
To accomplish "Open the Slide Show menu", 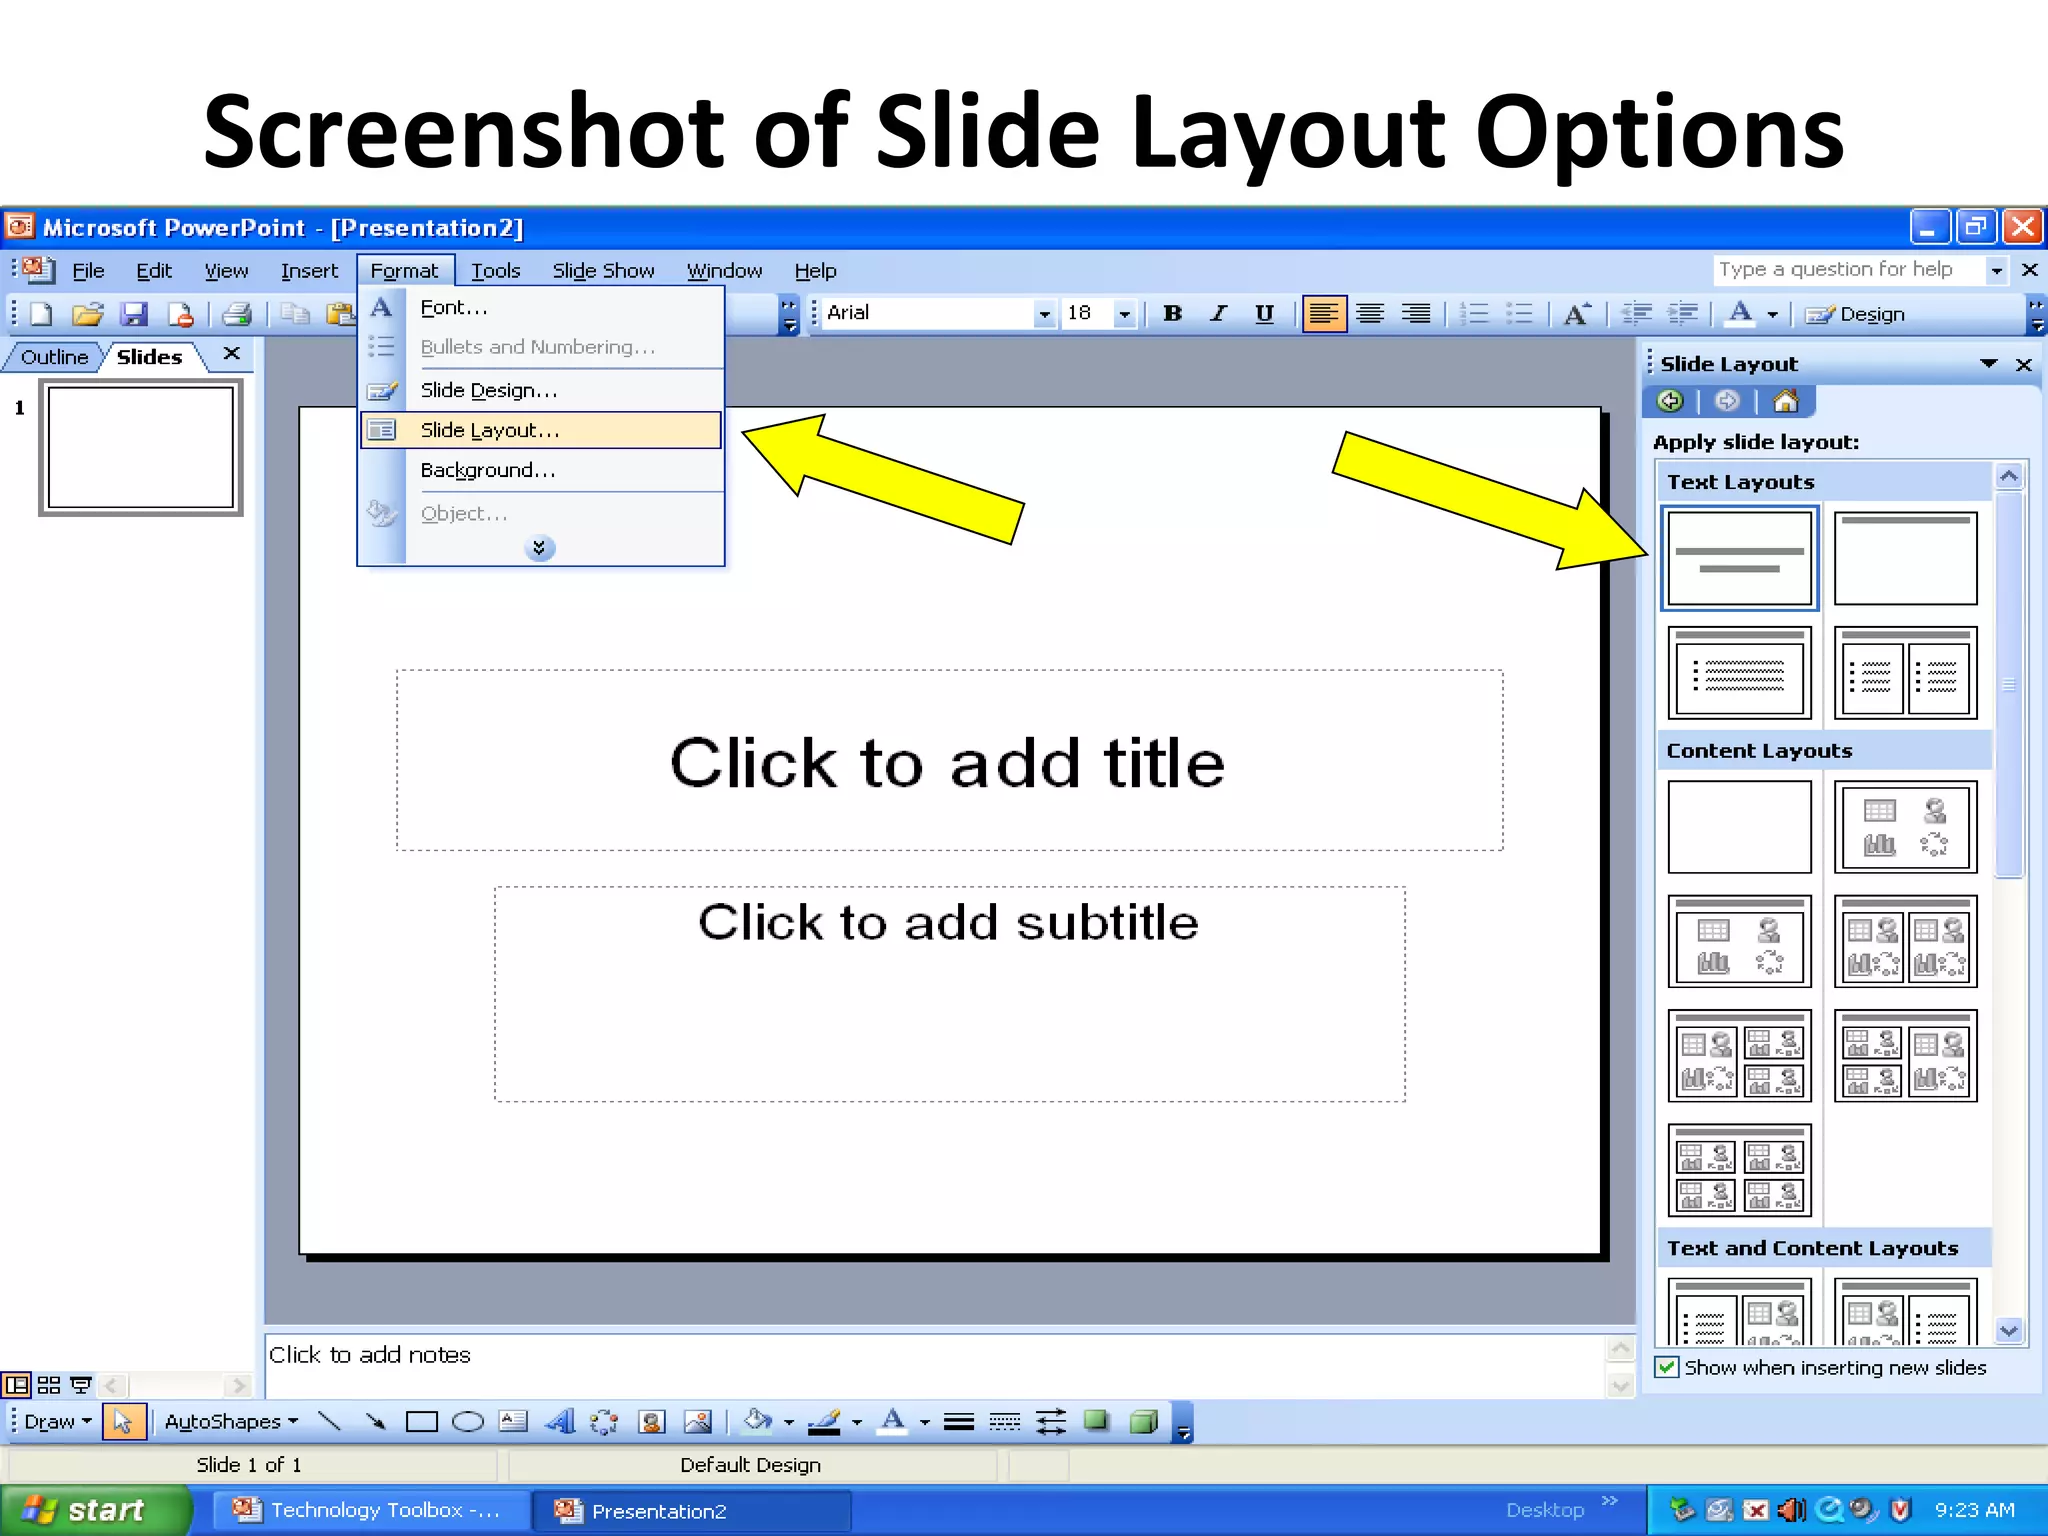I will pos(603,270).
